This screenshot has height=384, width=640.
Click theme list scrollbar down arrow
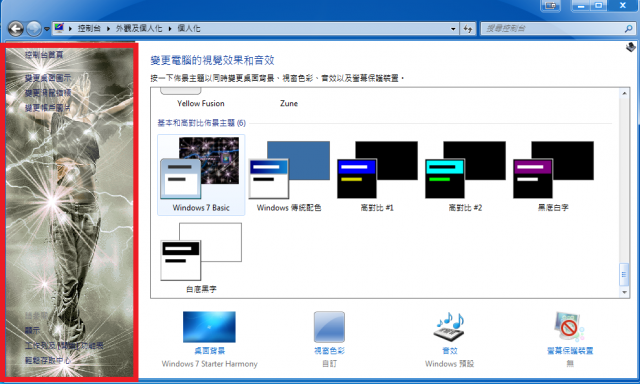tap(624, 292)
